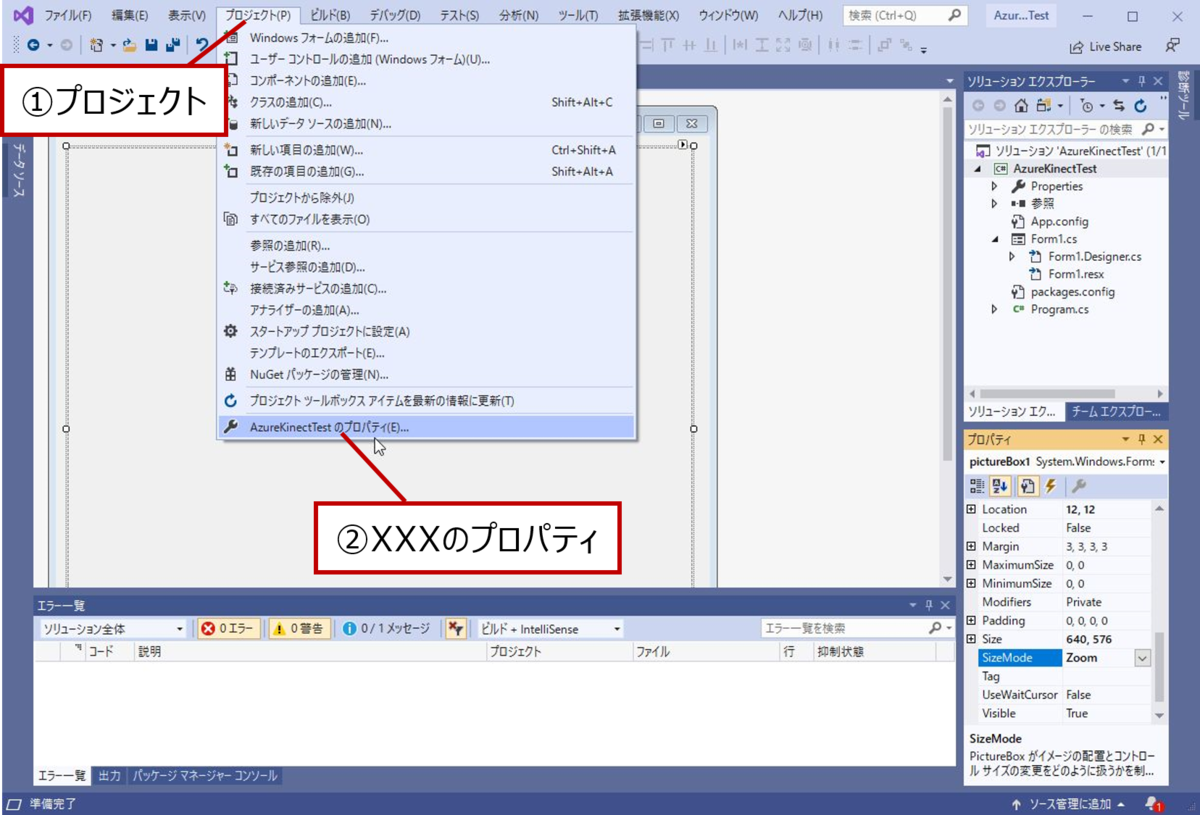The width and height of the screenshot is (1200, 815).
Task: Click the notifications bell in status bar
Action: click(1153, 804)
